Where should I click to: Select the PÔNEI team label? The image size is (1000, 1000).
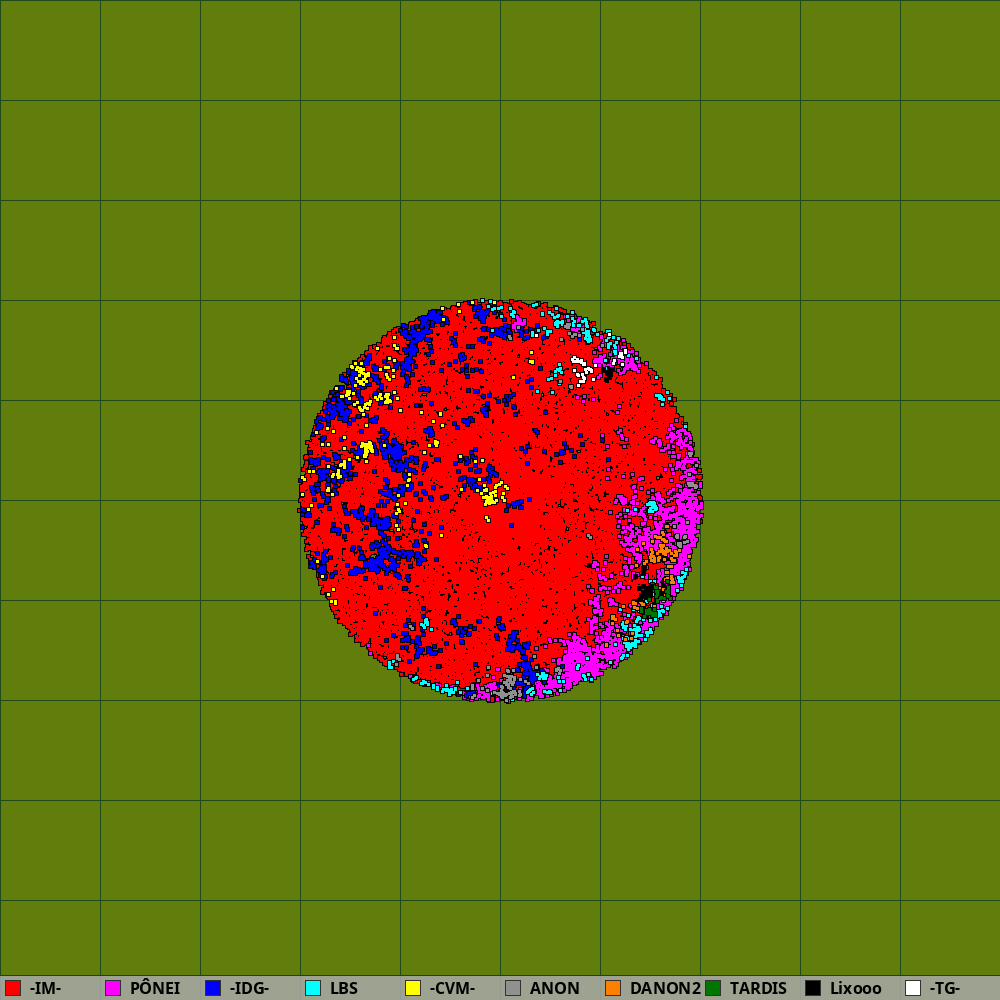(155, 988)
